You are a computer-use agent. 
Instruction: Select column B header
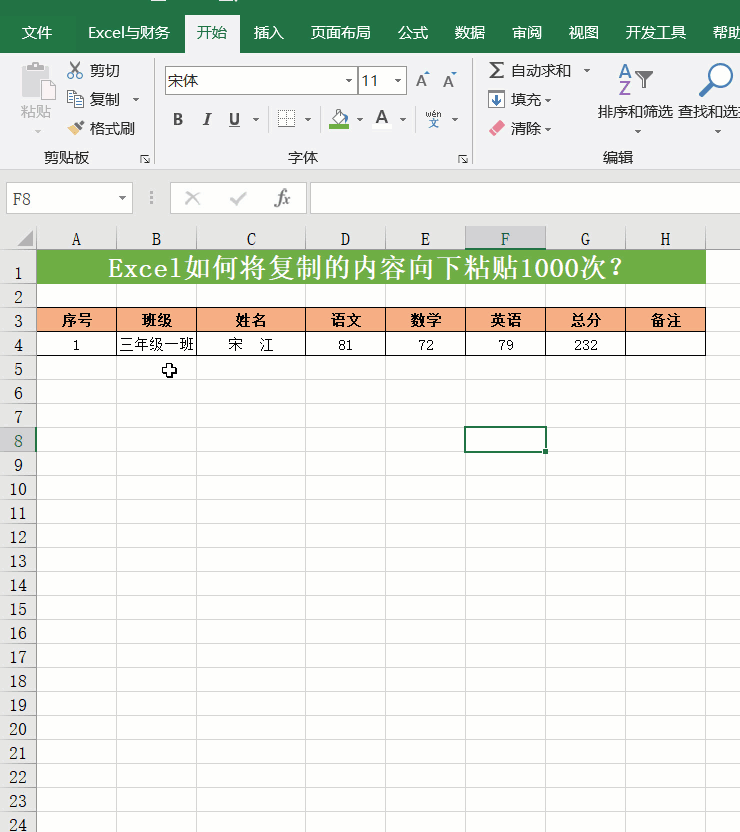156,239
